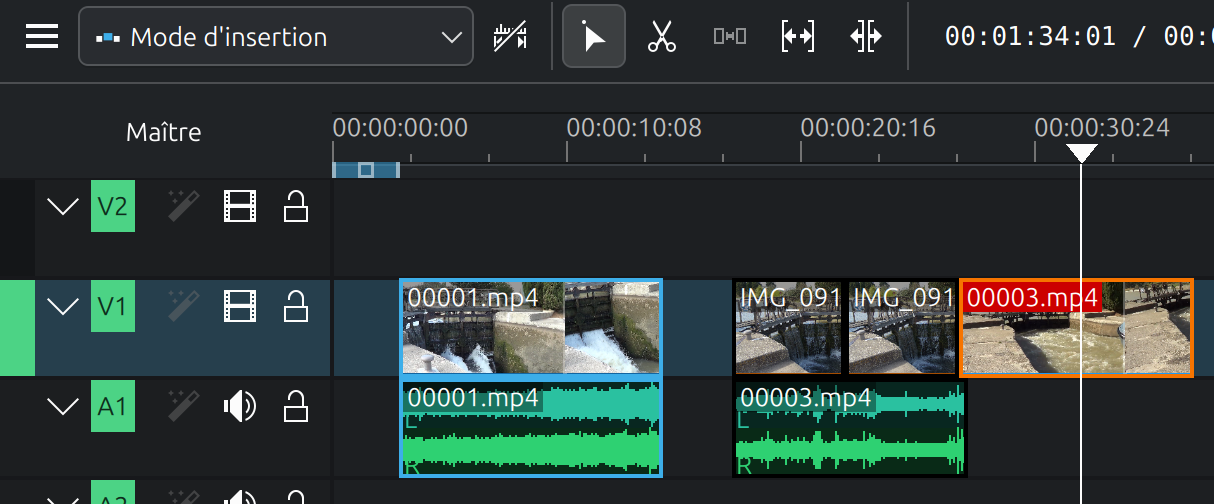
Task: Mute the A1 audio track
Action: coord(240,406)
